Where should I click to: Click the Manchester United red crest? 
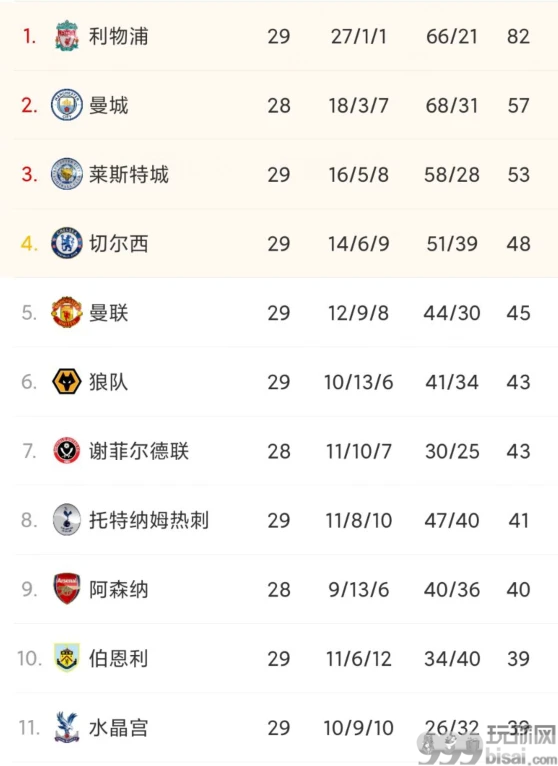coord(67,312)
